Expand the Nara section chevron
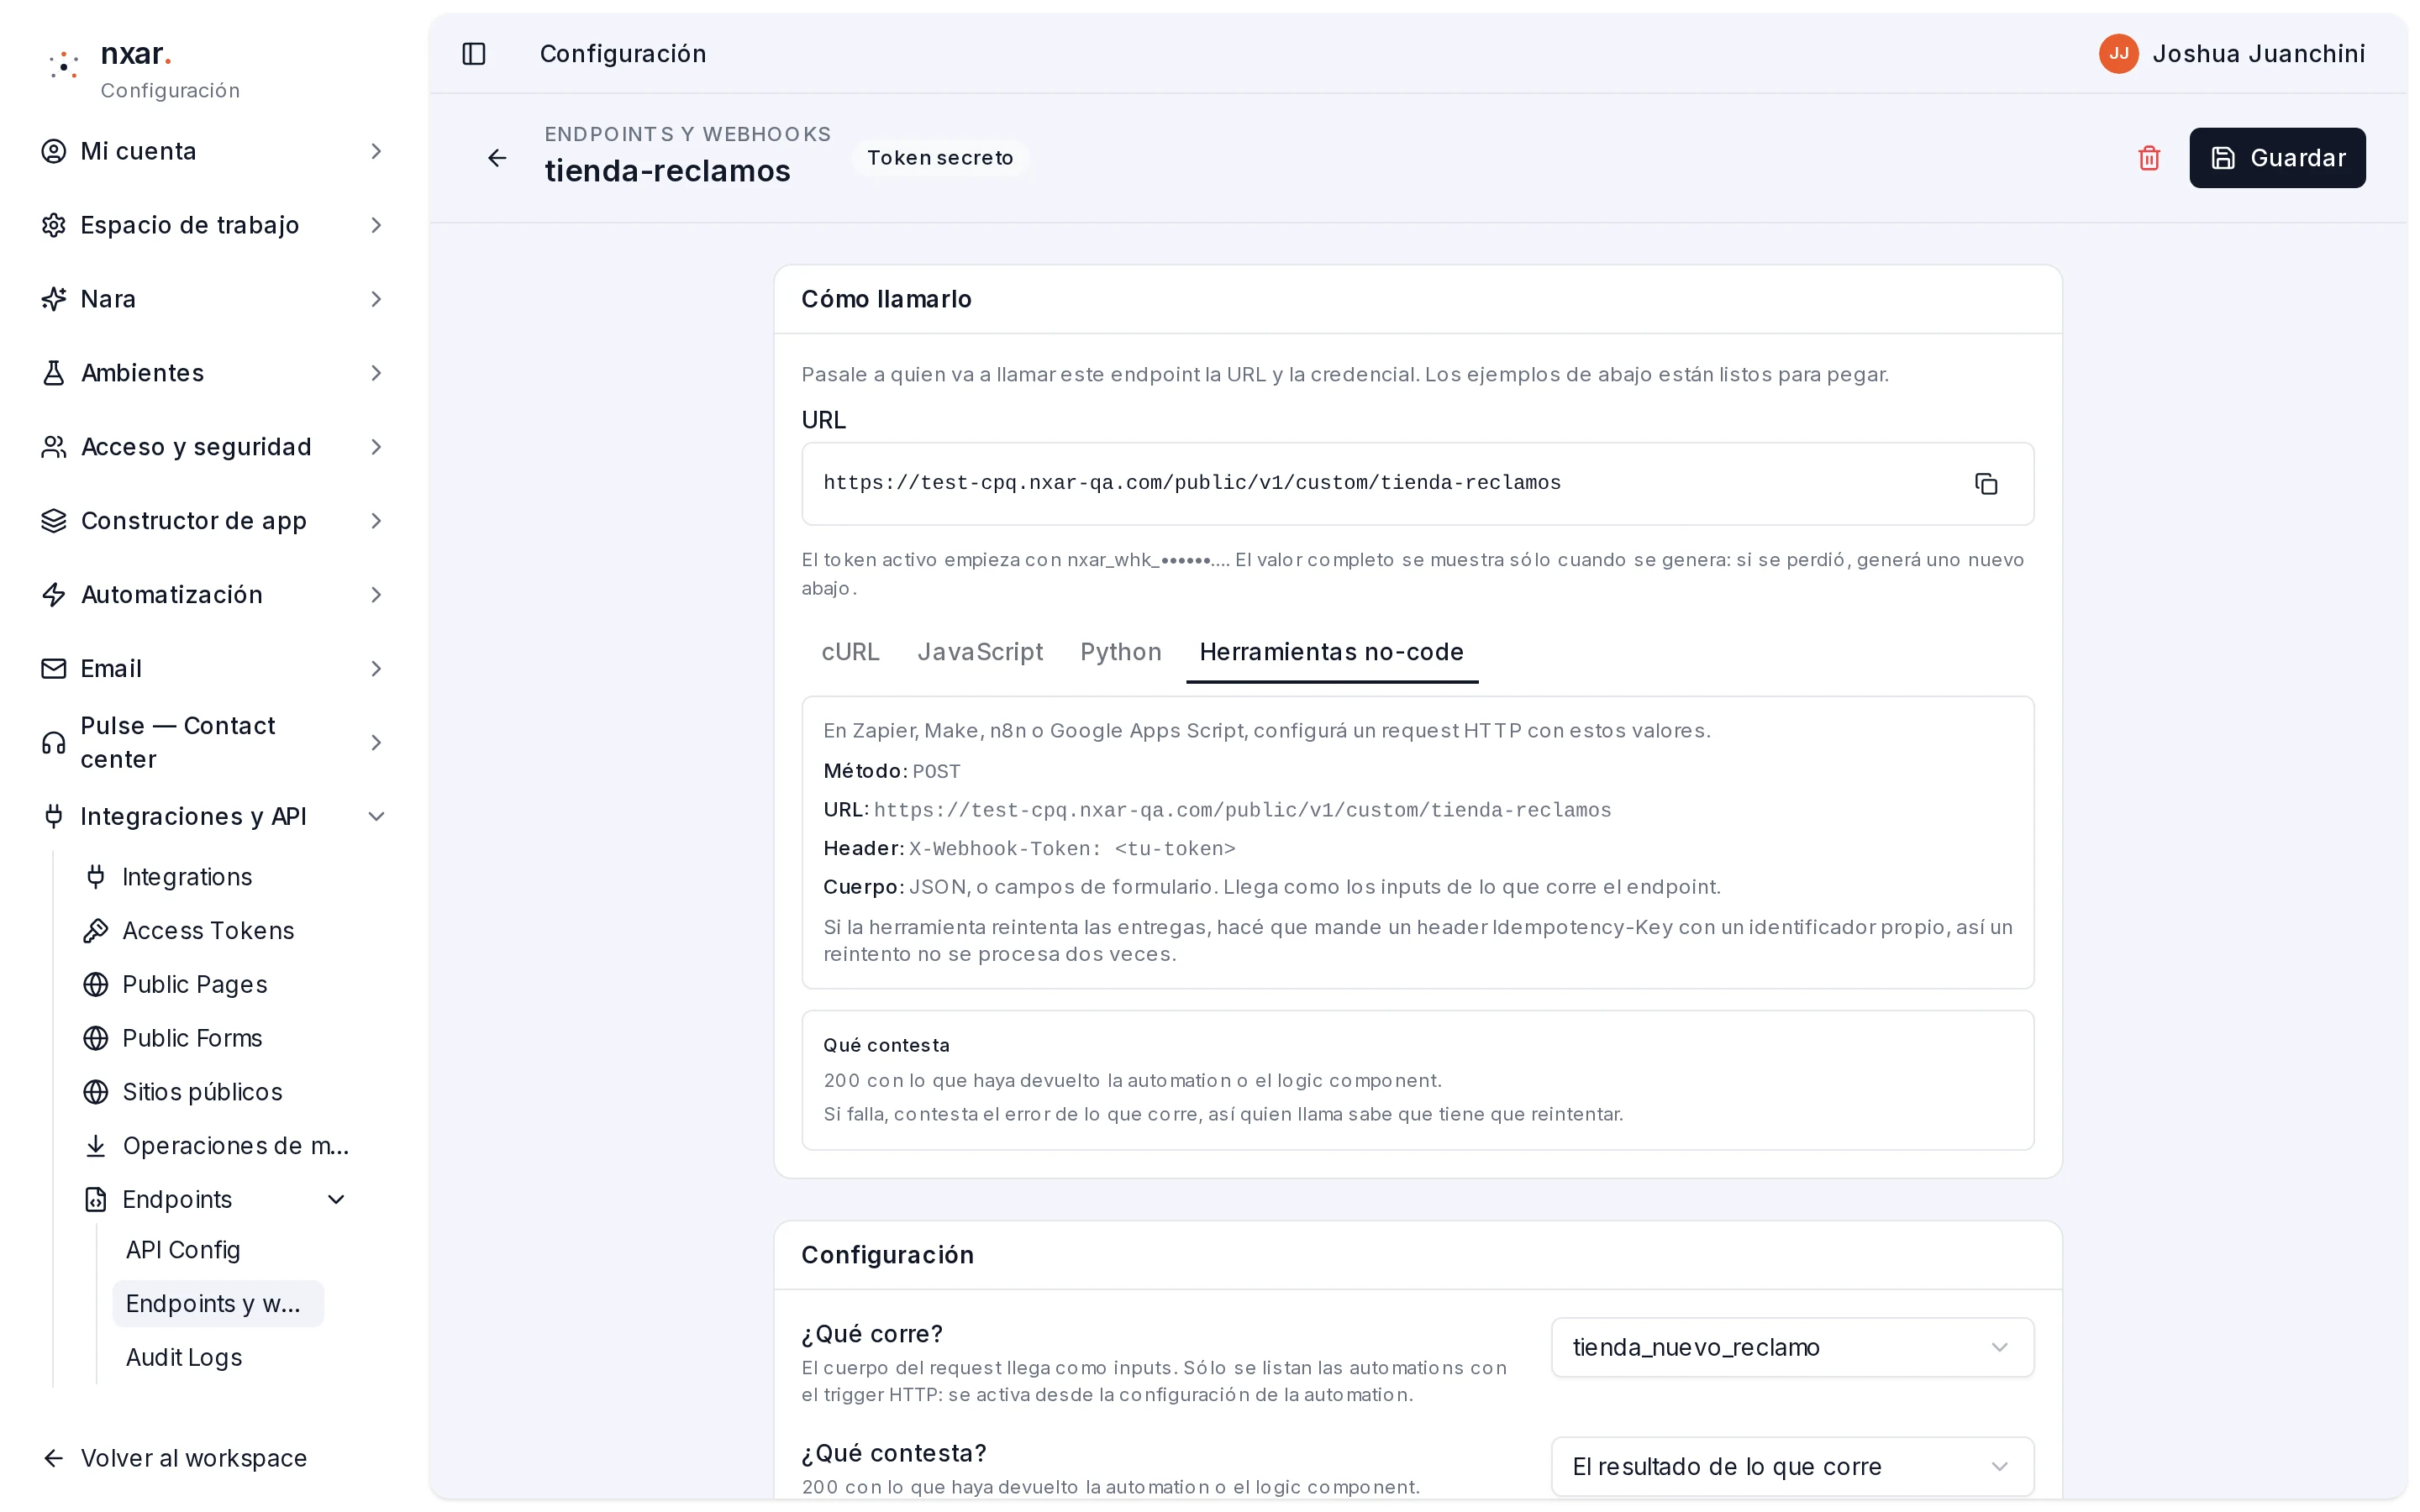This screenshot has height=1512, width=2420. [x=376, y=299]
